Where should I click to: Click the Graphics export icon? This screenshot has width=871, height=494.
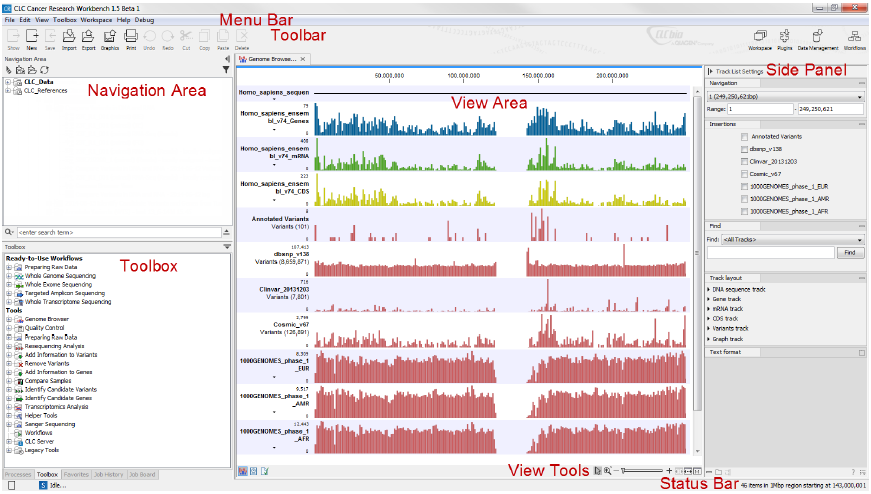point(109,37)
